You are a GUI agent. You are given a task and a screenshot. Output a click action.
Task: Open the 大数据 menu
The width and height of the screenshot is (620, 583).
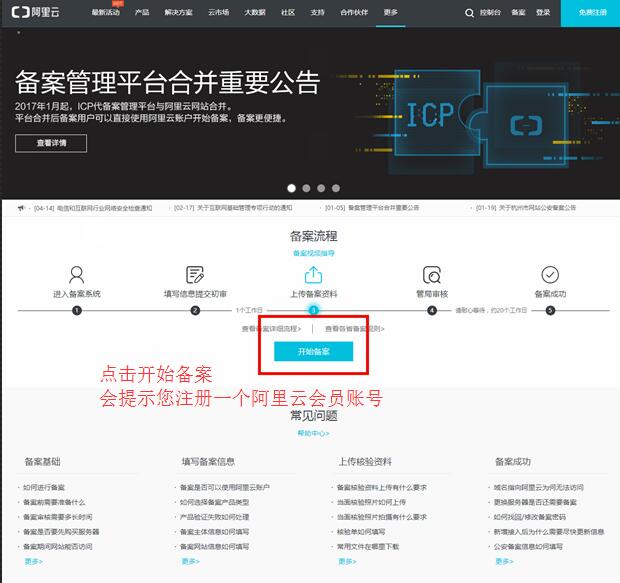[255, 13]
